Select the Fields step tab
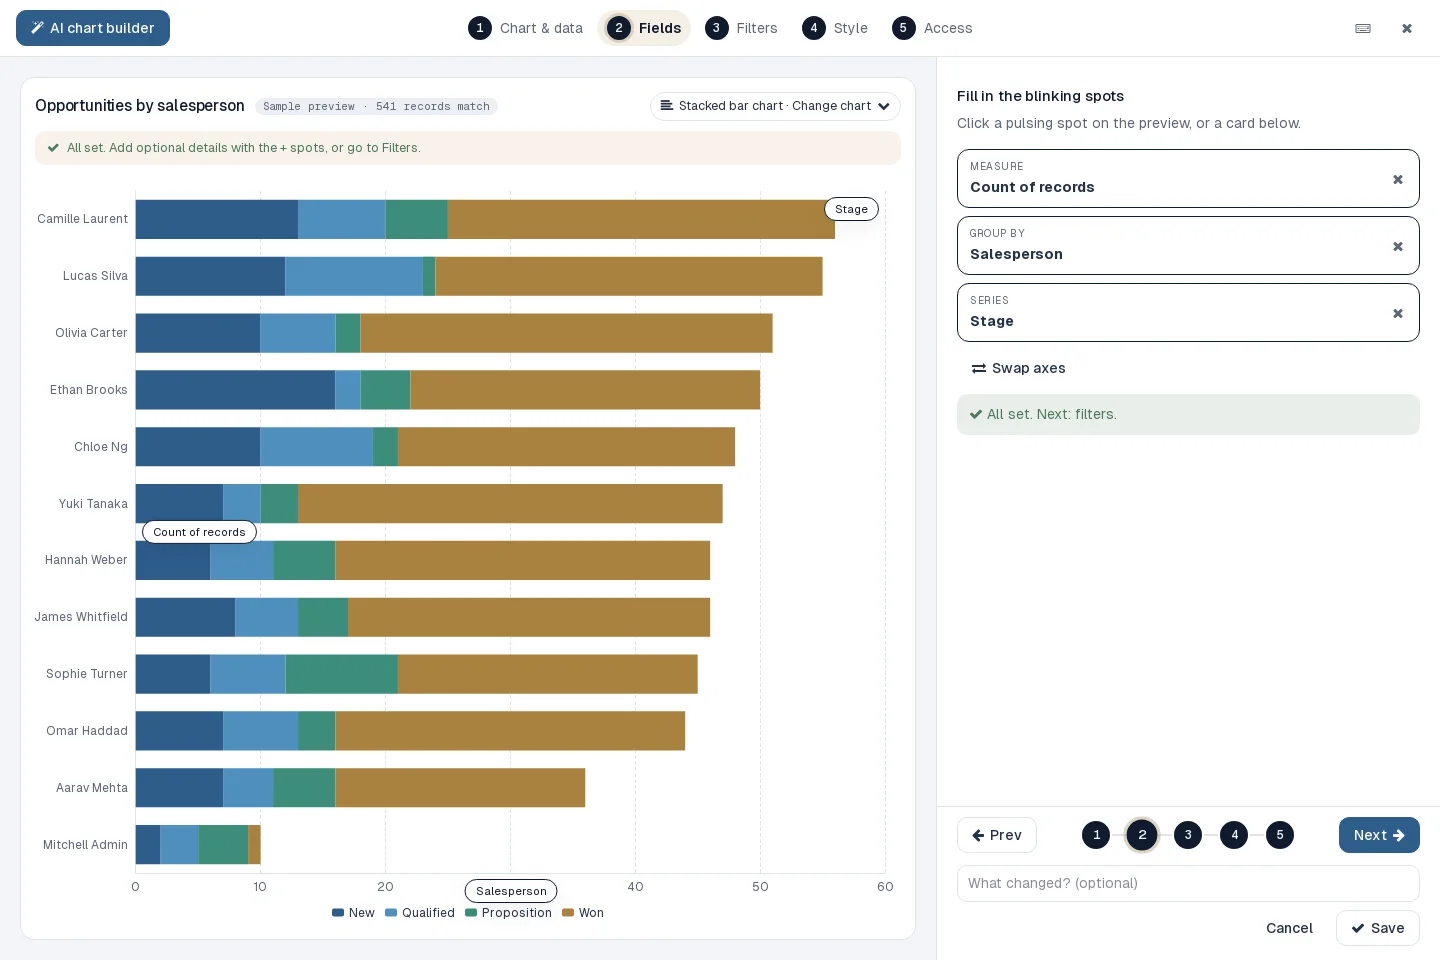Viewport: 1440px width, 960px height. tap(644, 28)
